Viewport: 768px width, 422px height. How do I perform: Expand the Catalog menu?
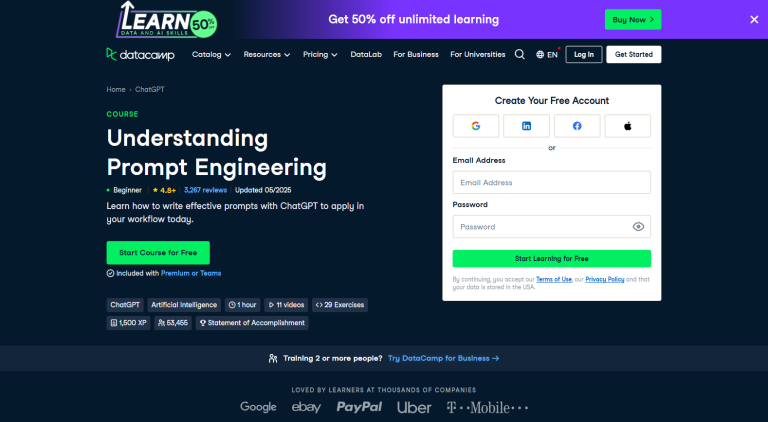point(211,54)
